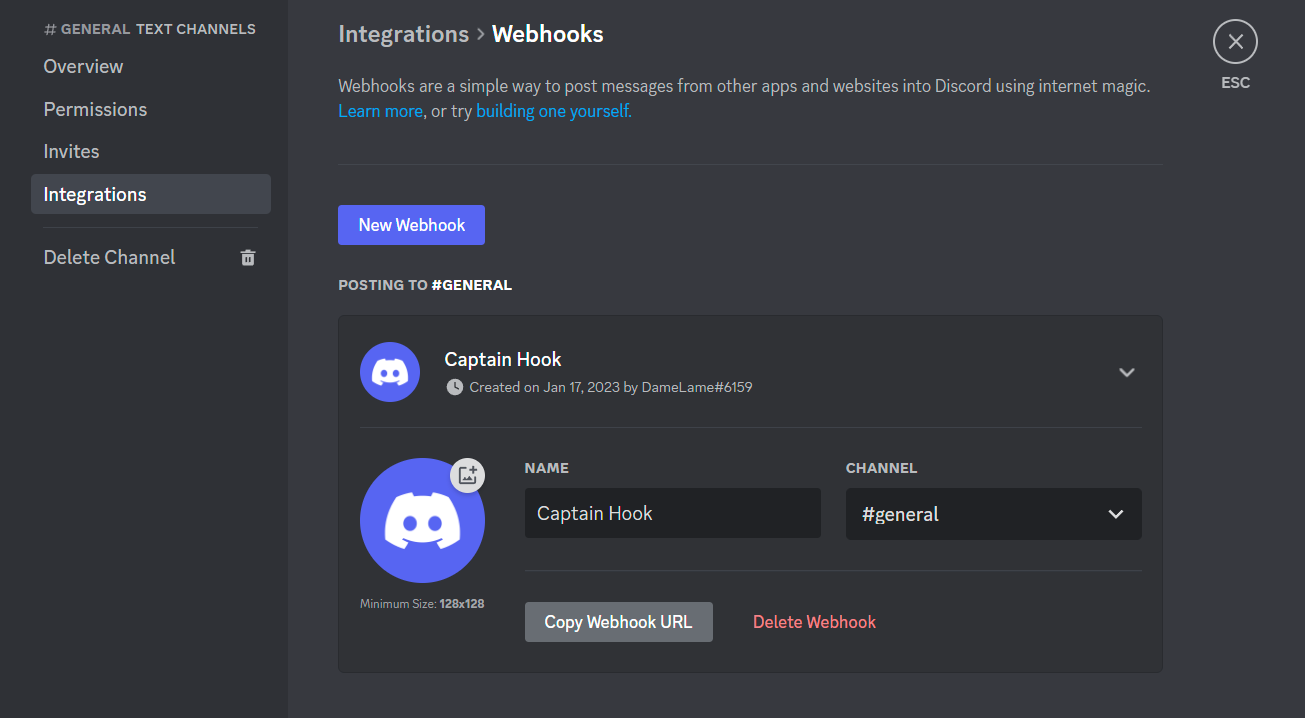Screen dimensions: 1305x718
Task: Click the large Discord webhook avatar
Action: (422, 521)
